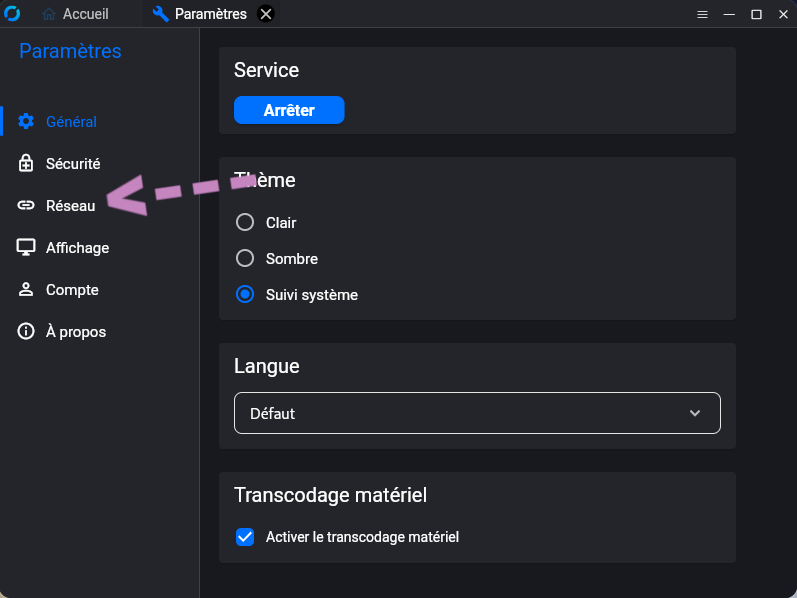Close the Paramètres tab
797x598 pixels.
coord(265,14)
